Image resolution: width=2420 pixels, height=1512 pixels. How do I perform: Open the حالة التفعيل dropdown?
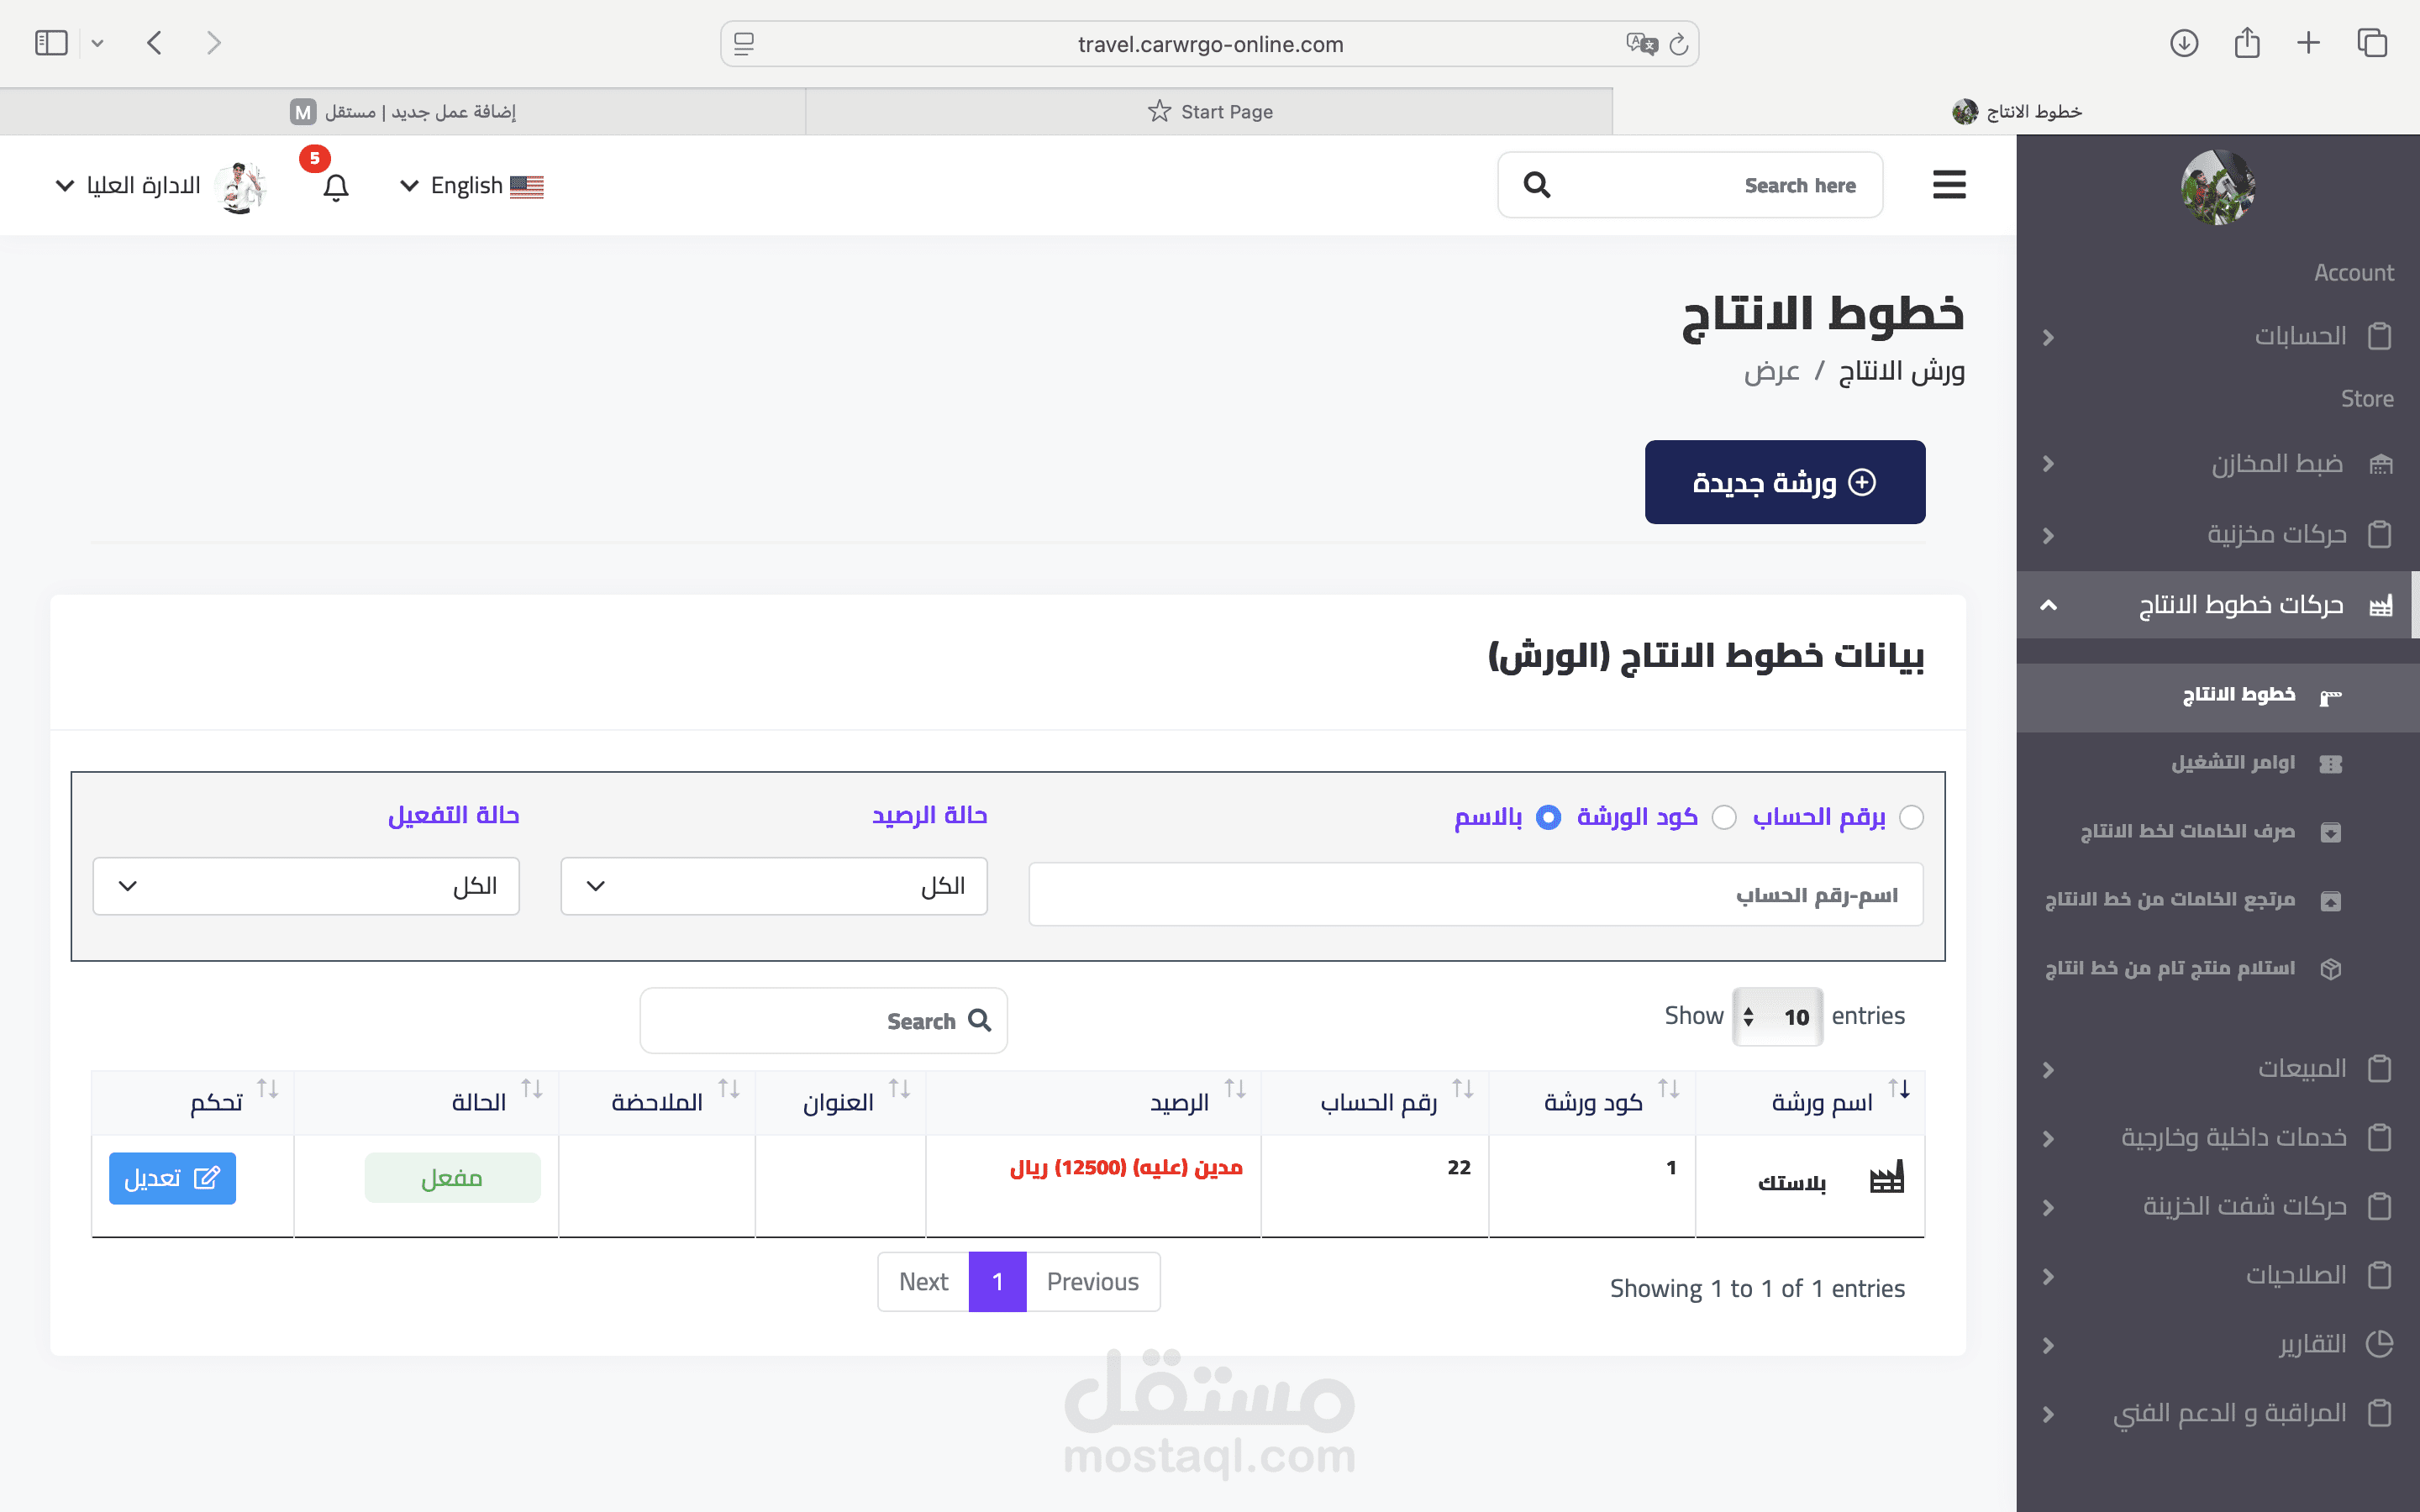(x=306, y=886)
